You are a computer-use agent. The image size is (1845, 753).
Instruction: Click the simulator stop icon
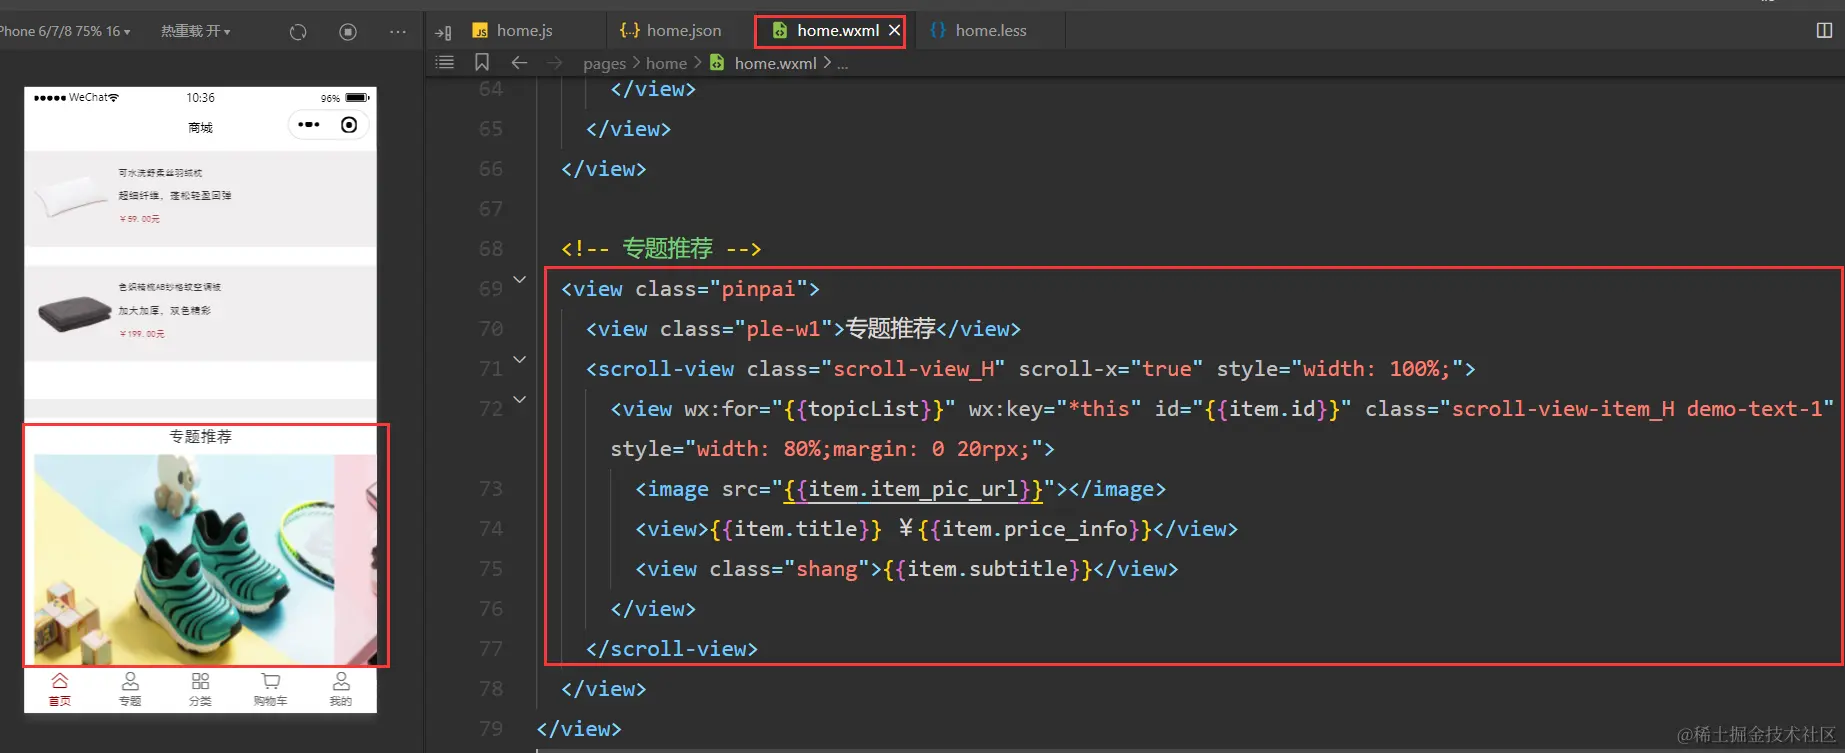348,32
